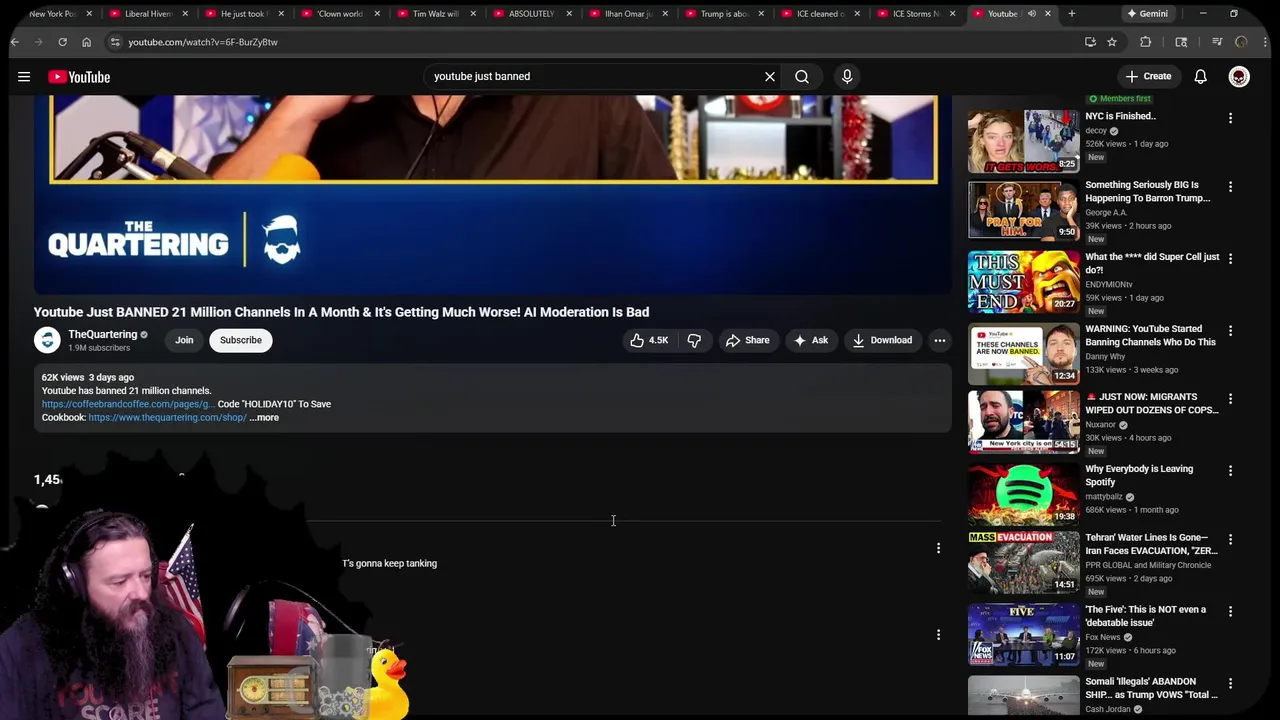The width and height of the screenshot is (1280, 720).
Task: Open TheQuartering channel name link
Action: tap(102, 334)
